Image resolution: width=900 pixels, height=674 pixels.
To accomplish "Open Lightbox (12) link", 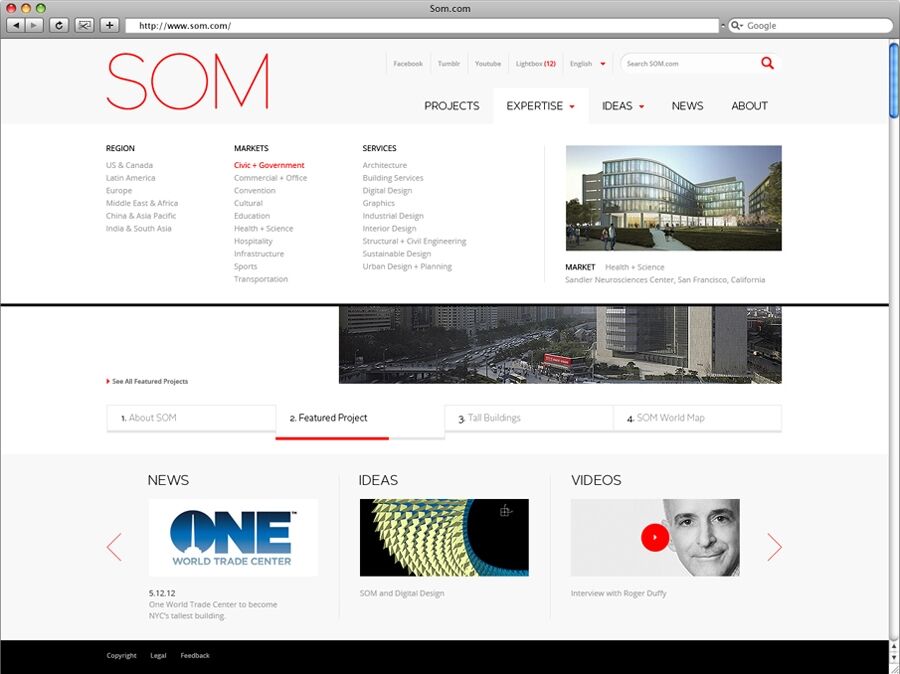I will click(x=536, y=64).
